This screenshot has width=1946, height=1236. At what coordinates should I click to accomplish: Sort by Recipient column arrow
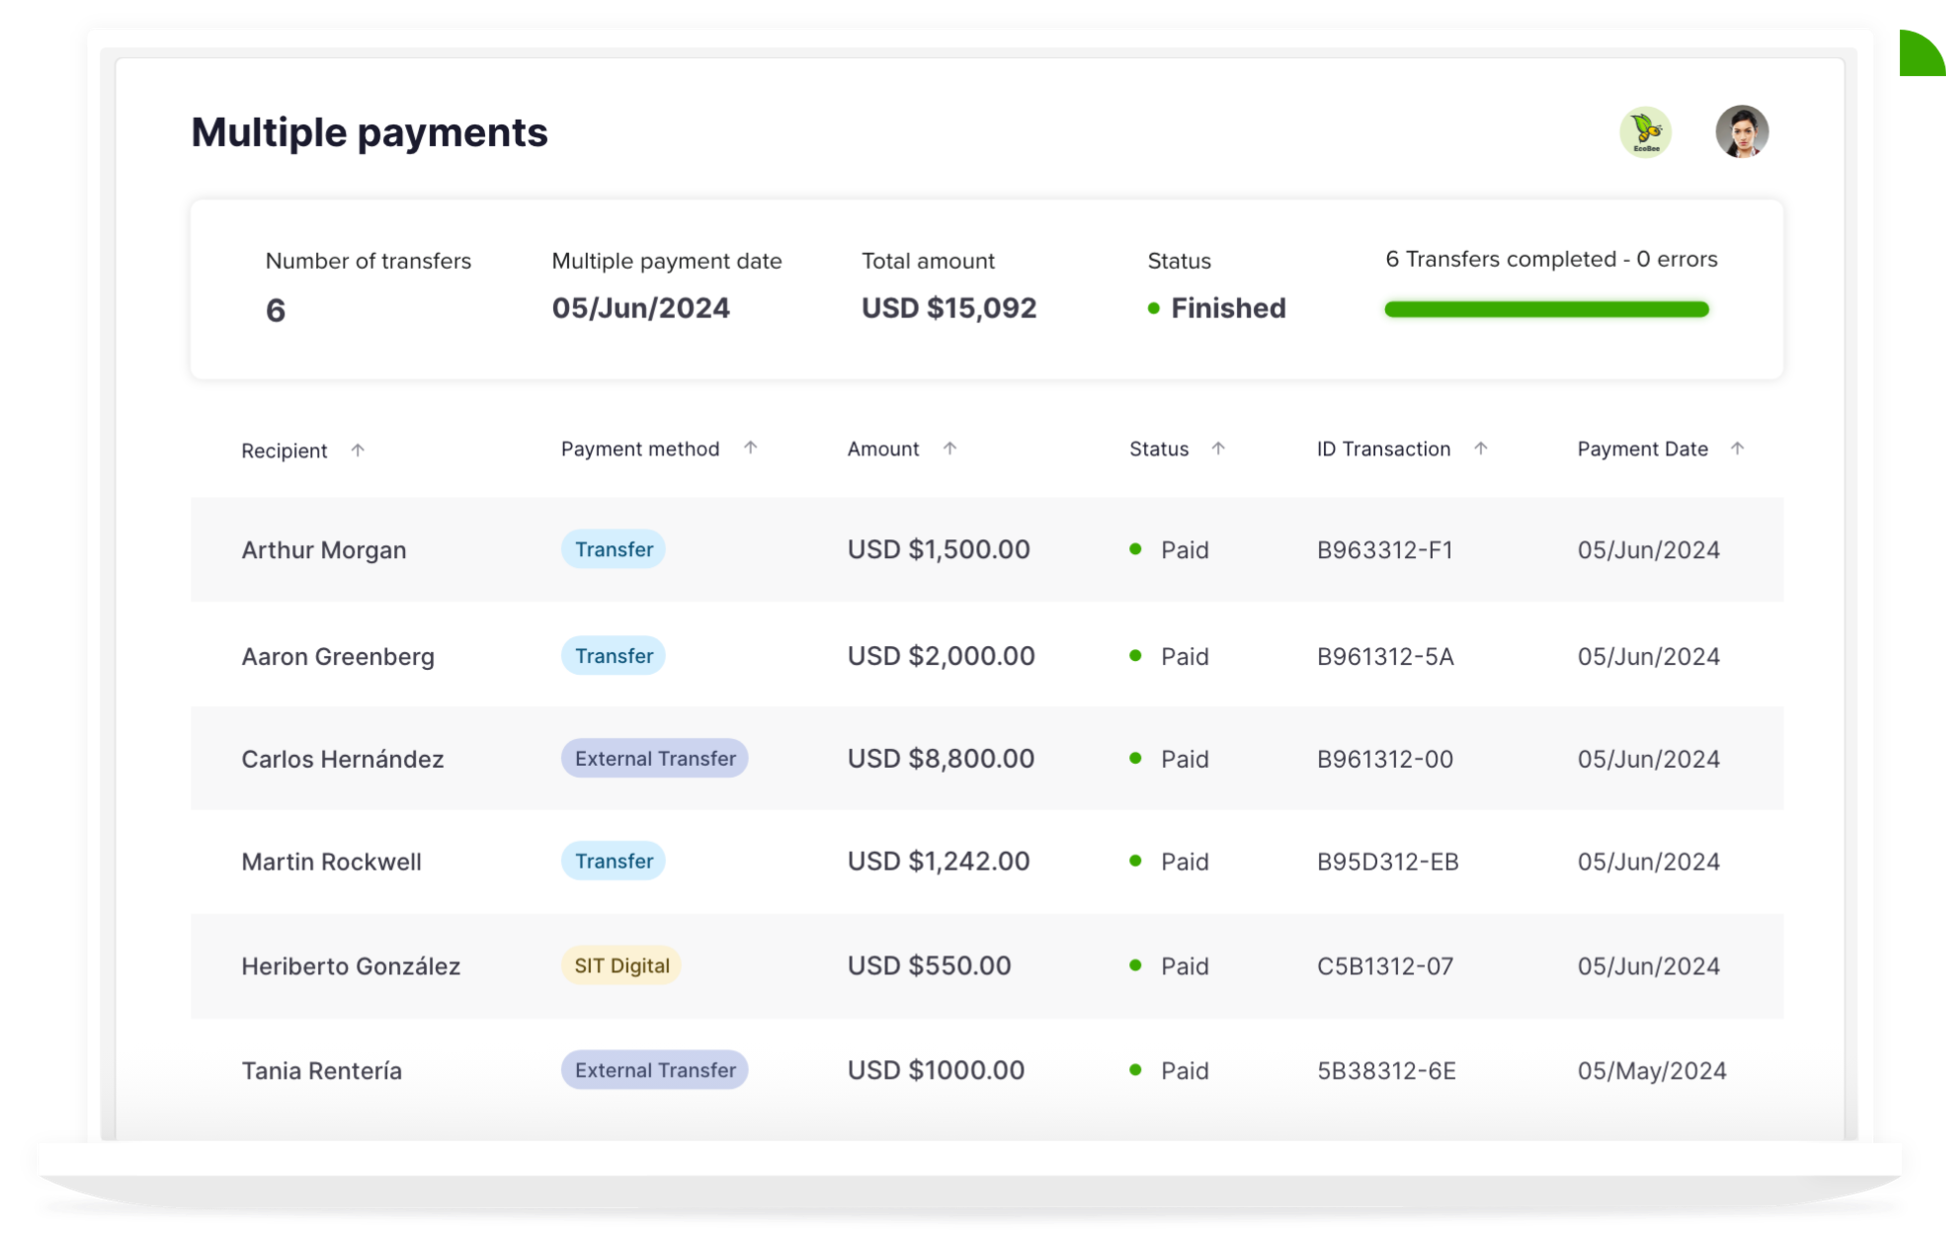click(x=358, y=450)
